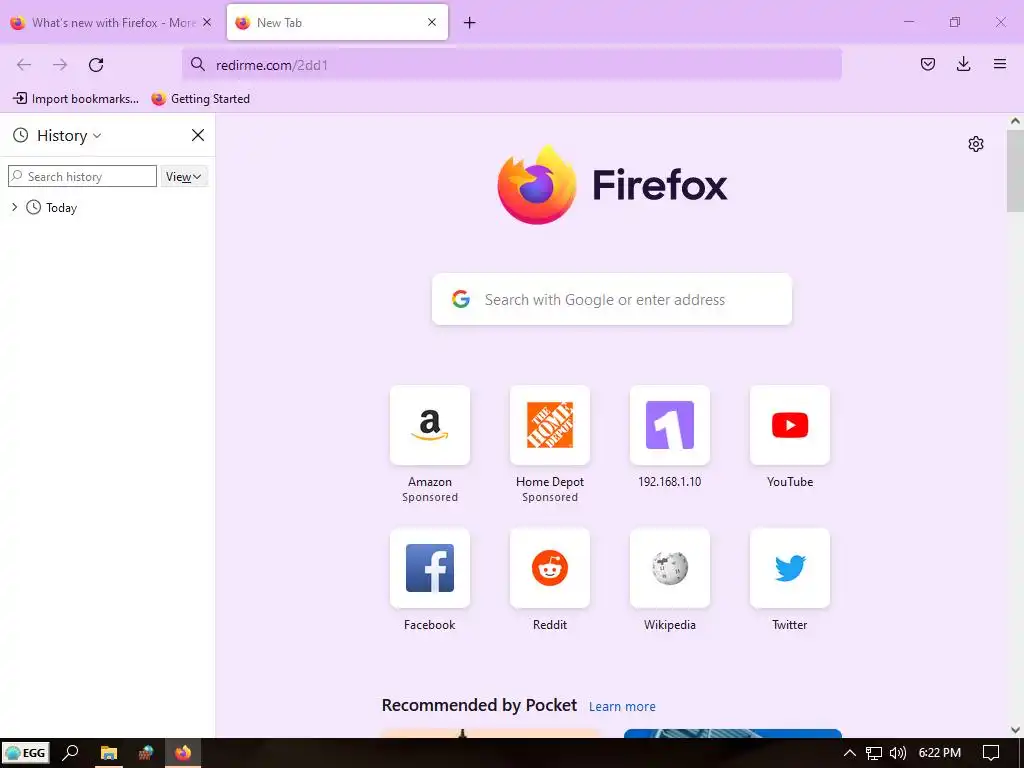
Task: Click the Recommended by Pocket heading
Action: (x=479, y=705)
